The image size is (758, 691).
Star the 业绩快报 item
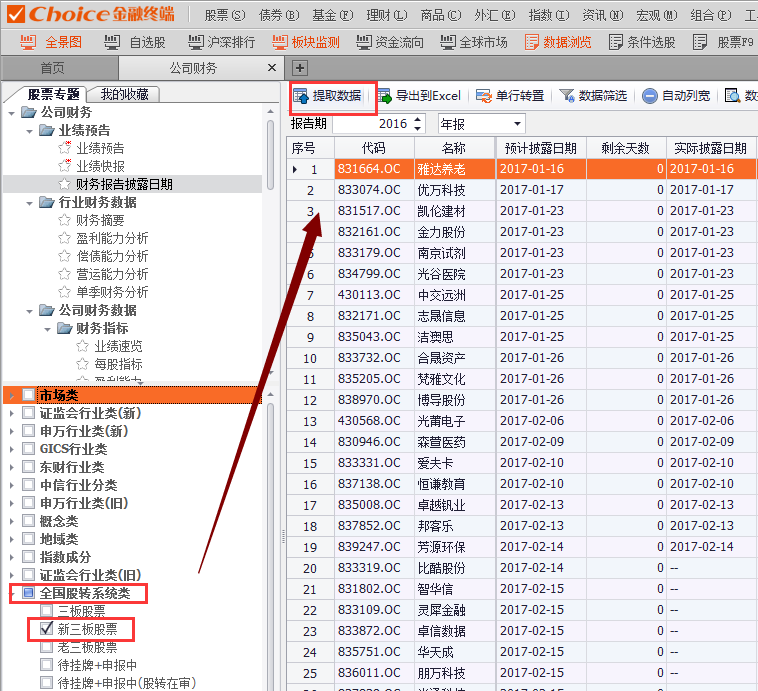pos(65,165)
